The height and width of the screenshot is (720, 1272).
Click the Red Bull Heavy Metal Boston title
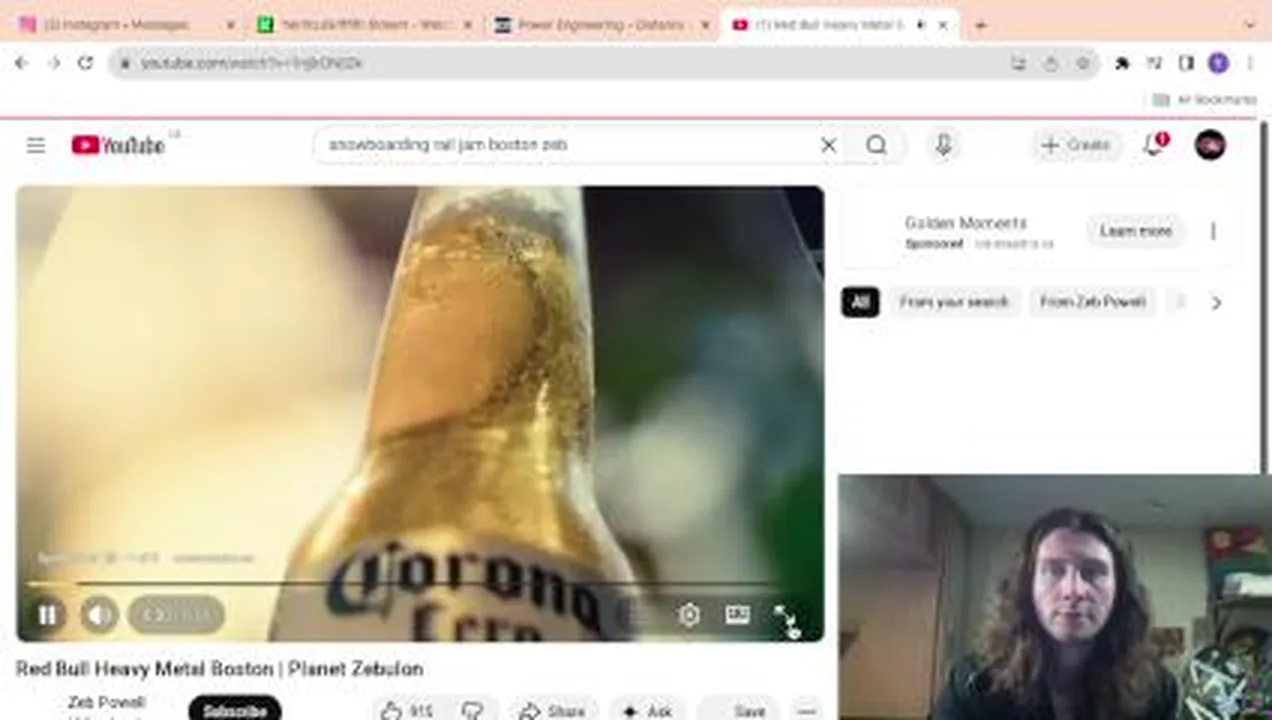pos(219,668)
